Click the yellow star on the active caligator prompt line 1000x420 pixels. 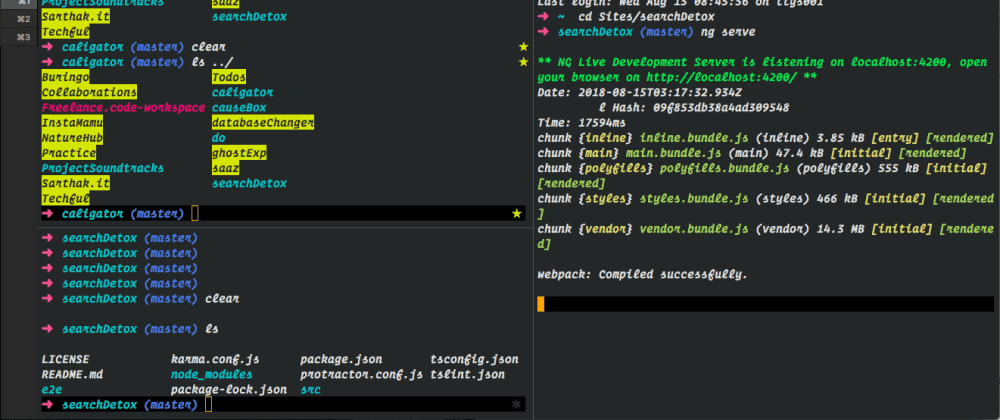tap(517, 214)
